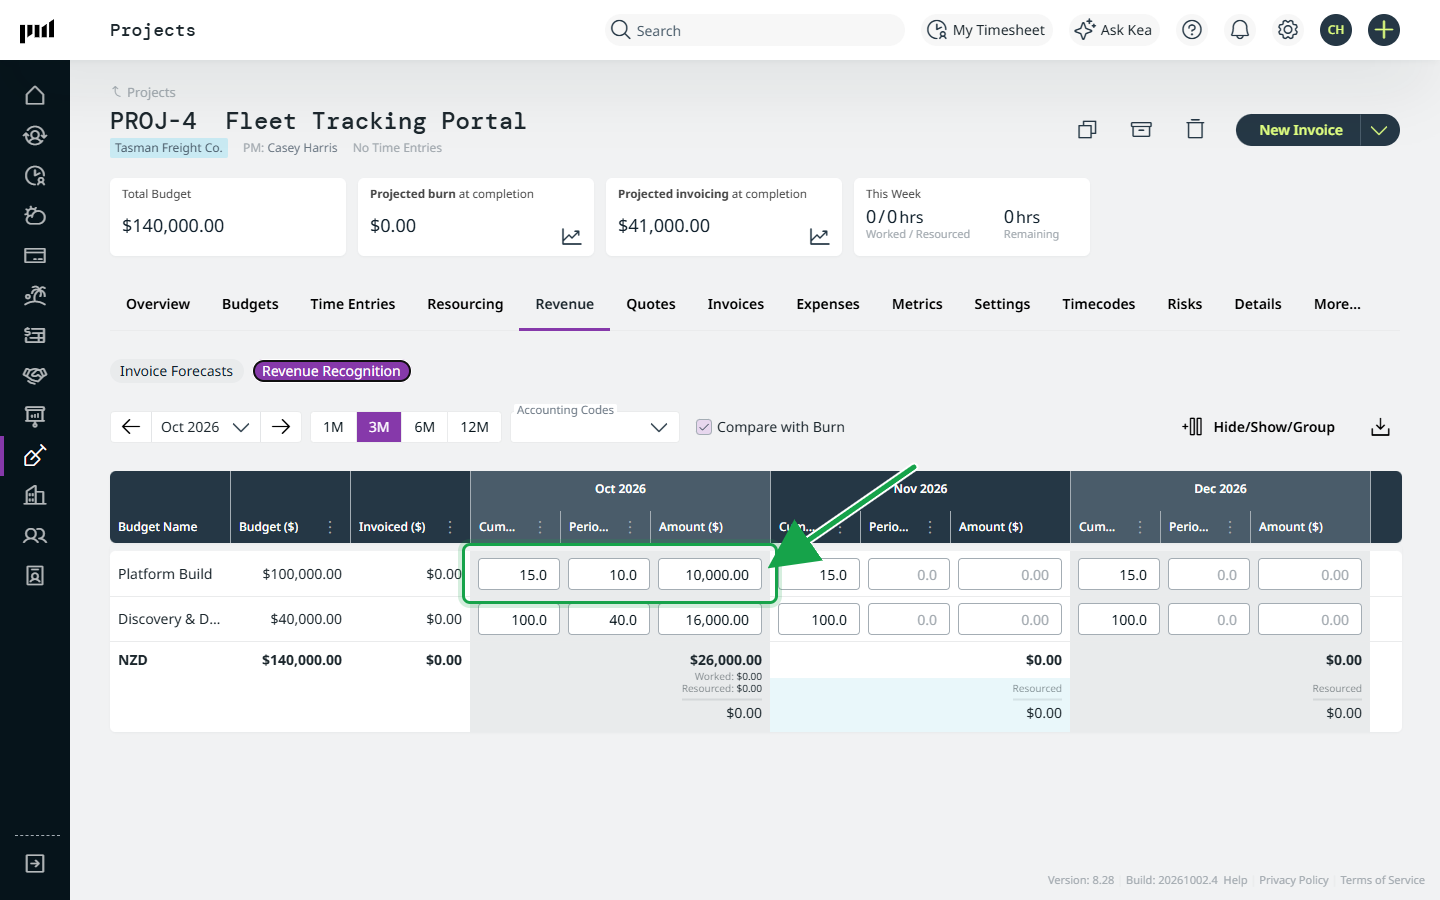Open settings gear icon in top bar
Viewport: 1440px width, 900px height.
(x=1288, y=30)
